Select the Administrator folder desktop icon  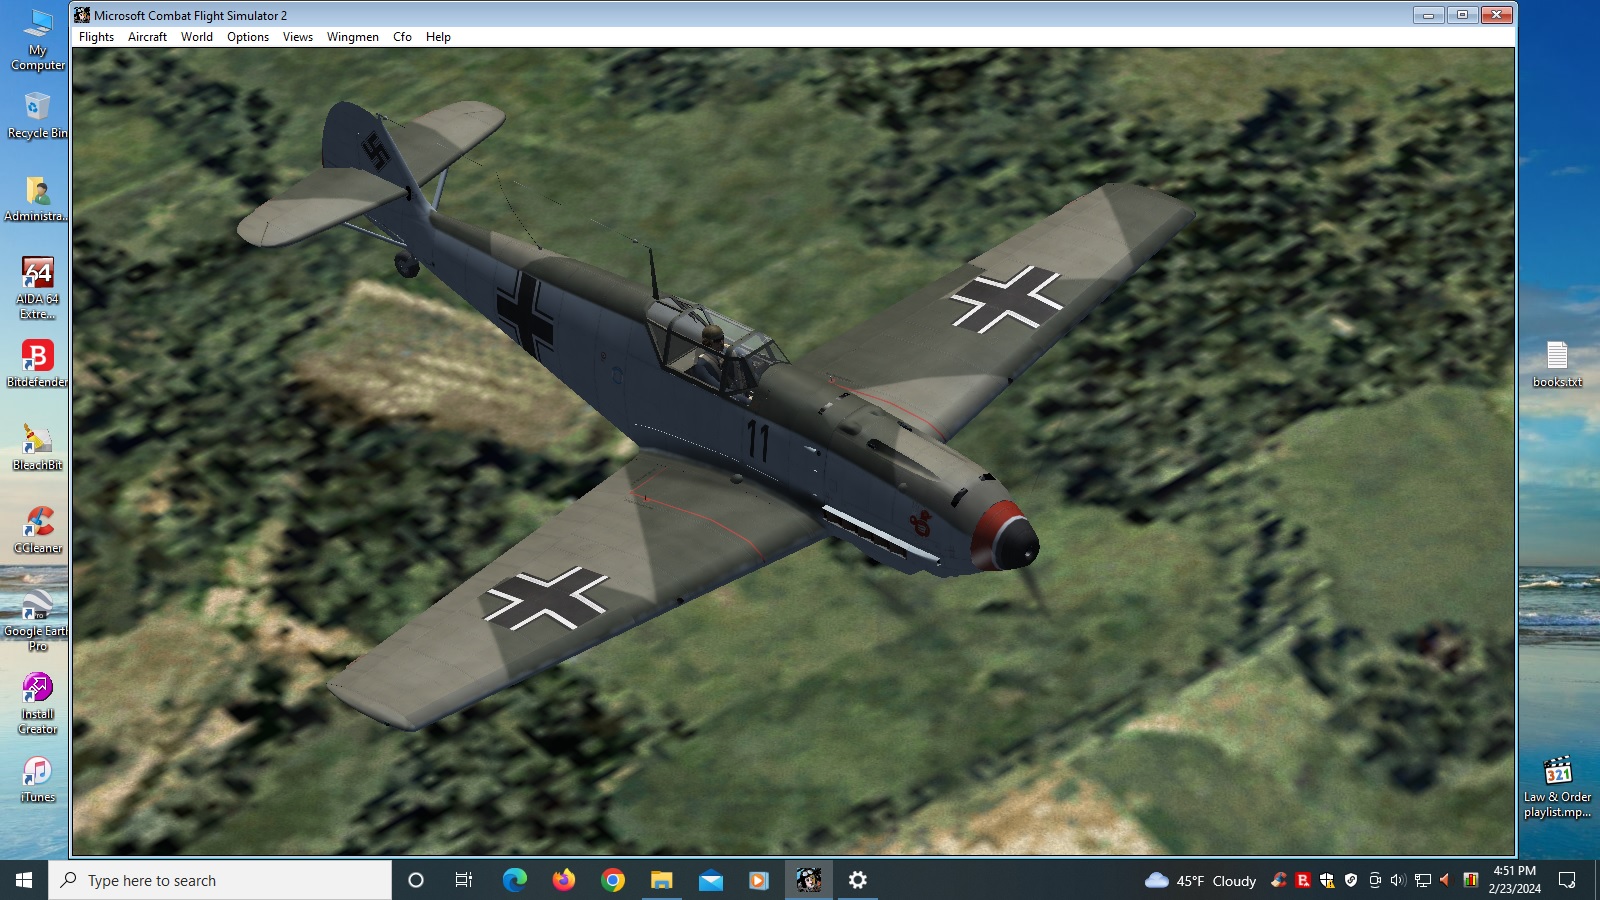38,198
